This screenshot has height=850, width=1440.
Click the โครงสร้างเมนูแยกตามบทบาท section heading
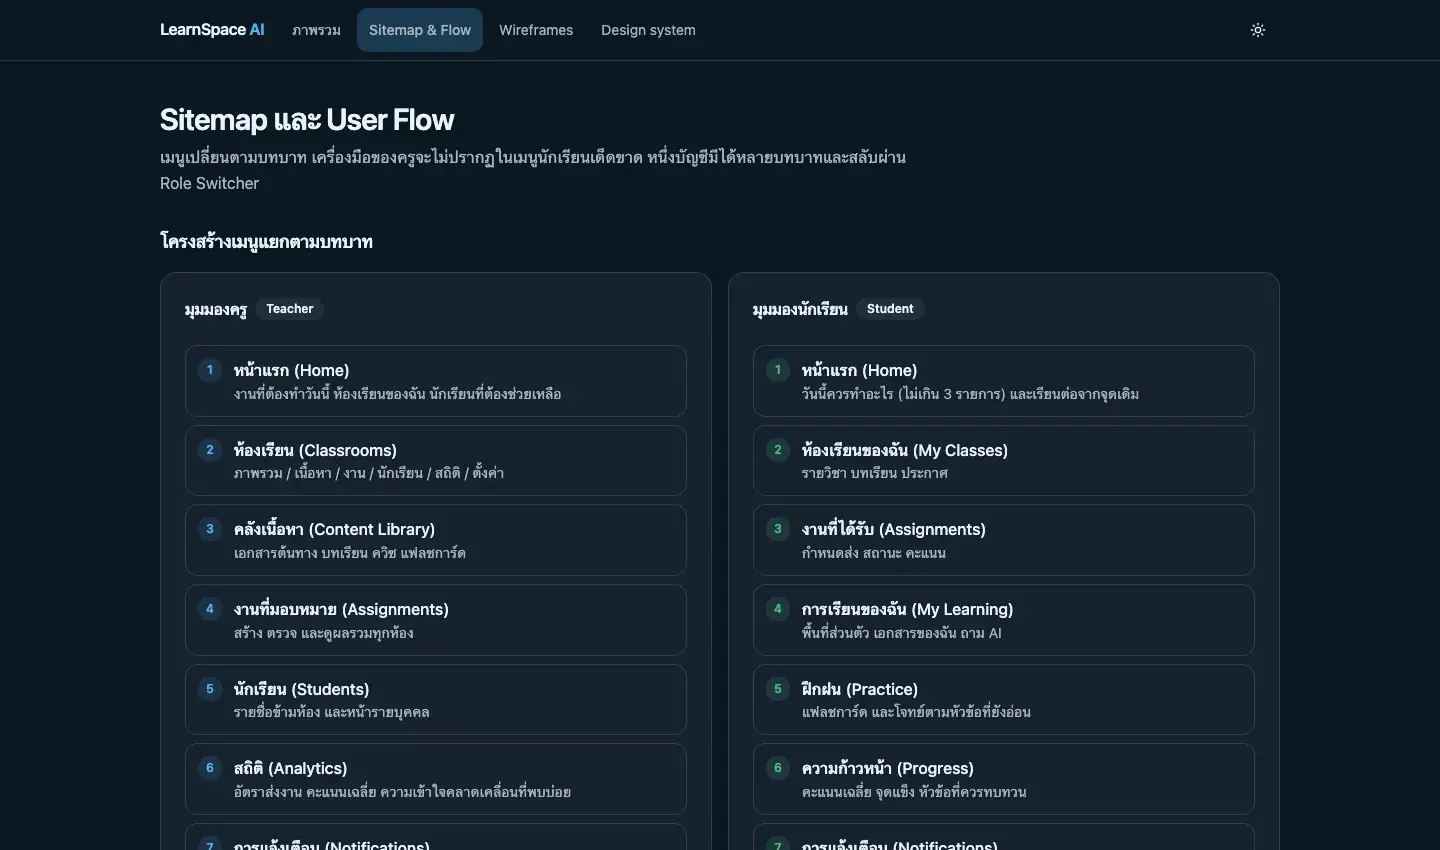point(266,242)
